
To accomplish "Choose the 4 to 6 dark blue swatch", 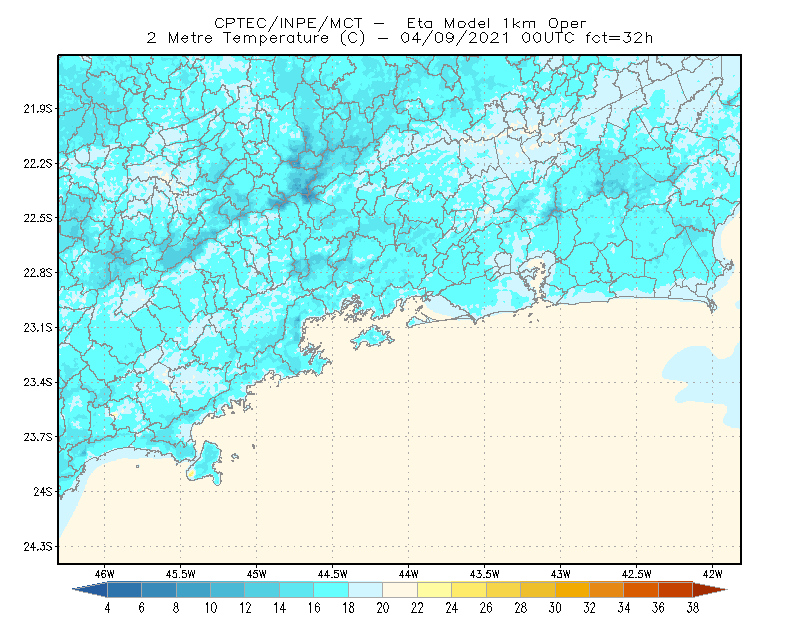I will pyautogui.click(x=124, y=590).
